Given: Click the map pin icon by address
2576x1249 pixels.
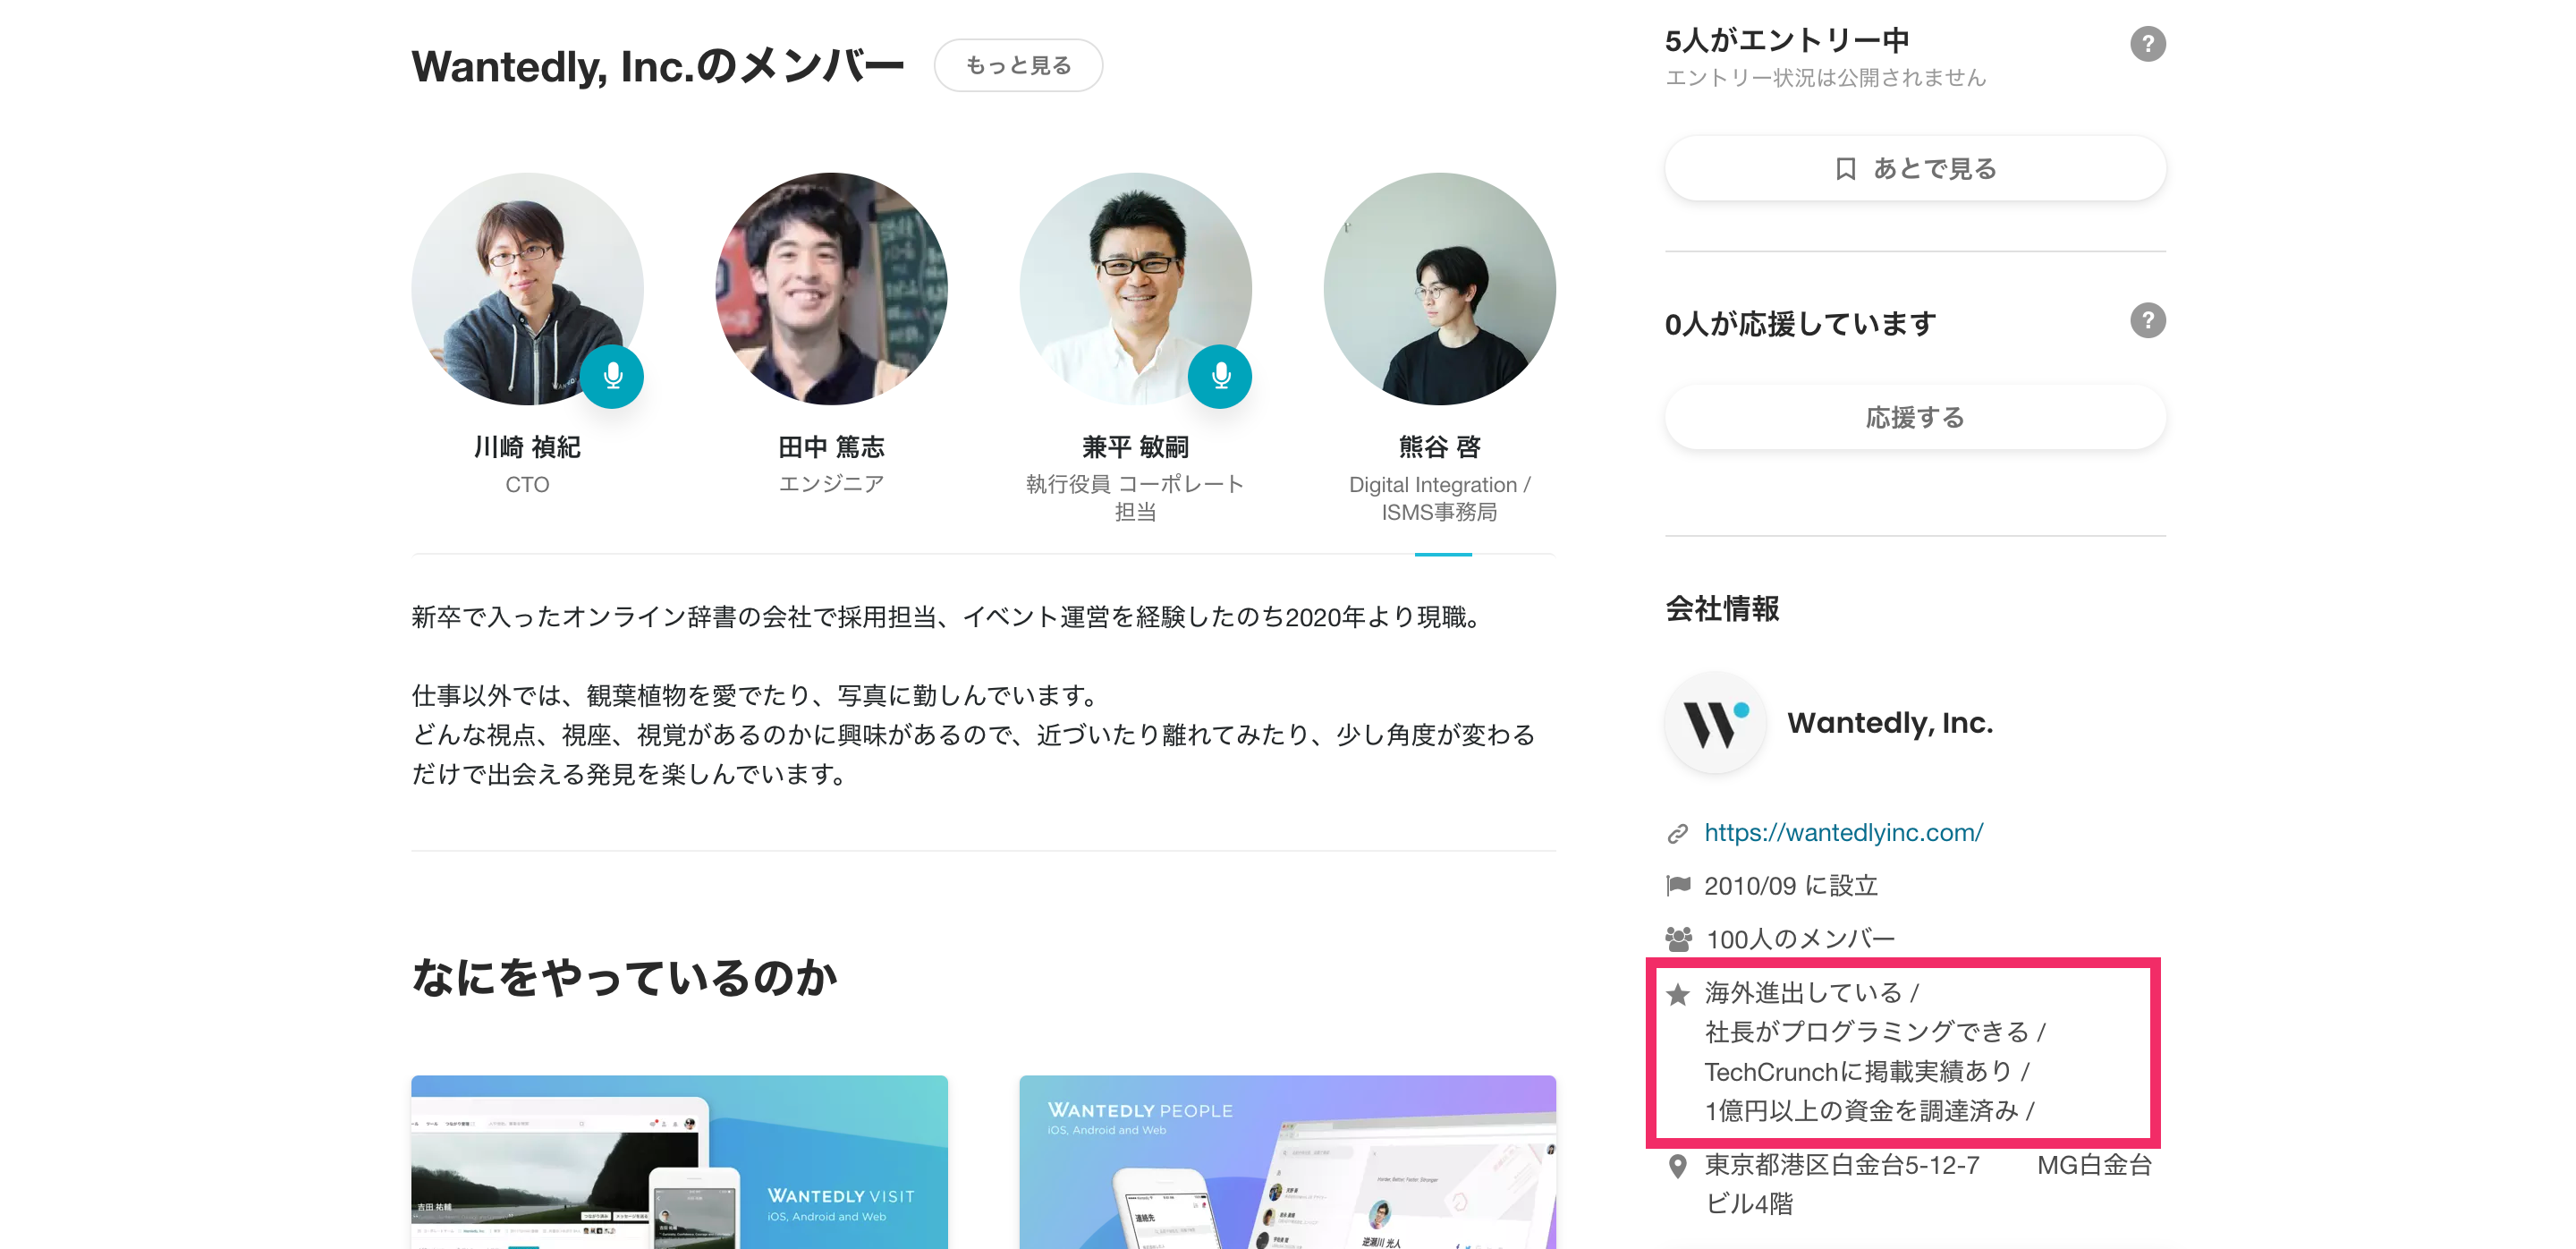Looking at the screenshot, I should tap(1677, 1166).
